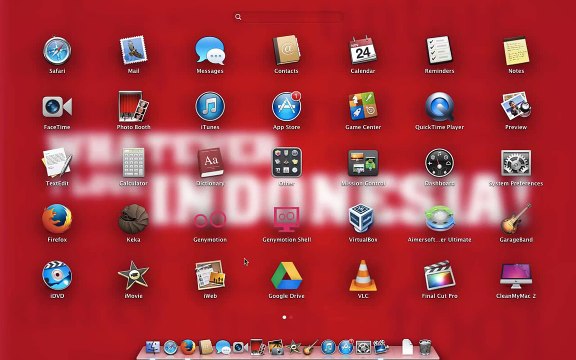Launch VirtualBox
Viewport: 576px width, 360px height.
click(x=363, y=219)
